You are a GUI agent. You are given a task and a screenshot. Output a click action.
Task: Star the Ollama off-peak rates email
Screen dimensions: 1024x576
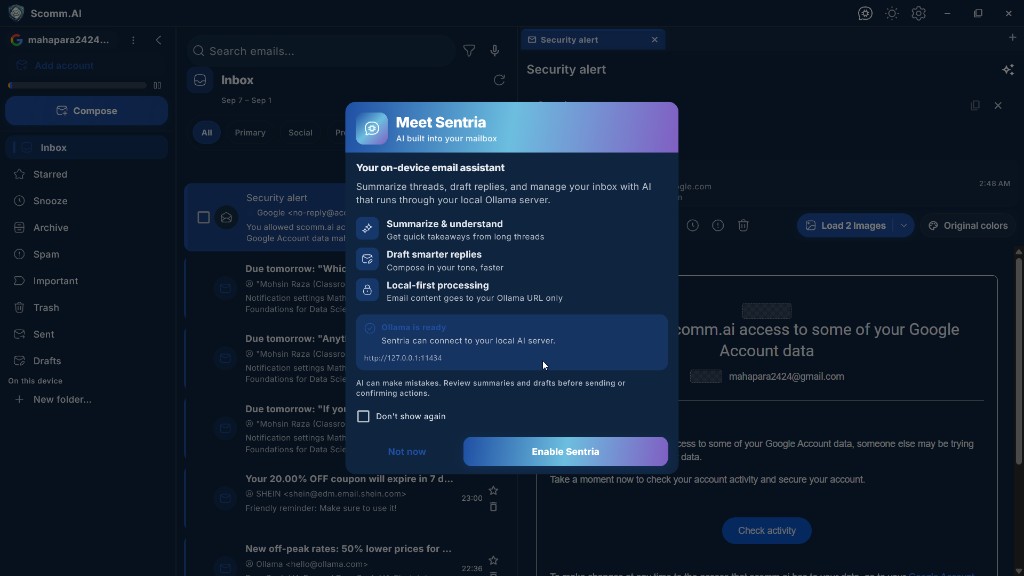(x=493, y=560)
